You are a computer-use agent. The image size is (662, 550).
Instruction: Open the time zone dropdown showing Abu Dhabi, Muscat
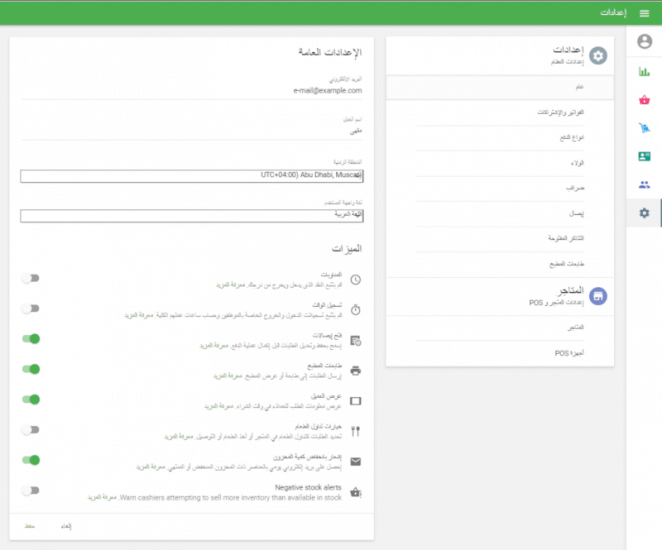click(x=192, y=176)
